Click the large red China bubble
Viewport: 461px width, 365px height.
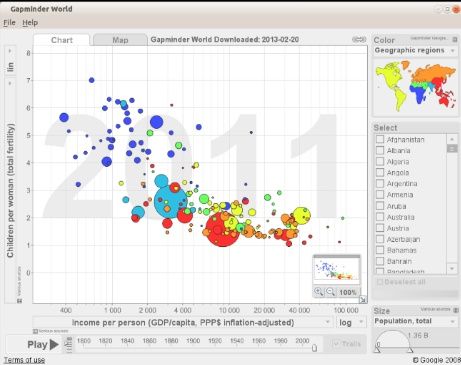pyautogui.click(x=222, y=229)
